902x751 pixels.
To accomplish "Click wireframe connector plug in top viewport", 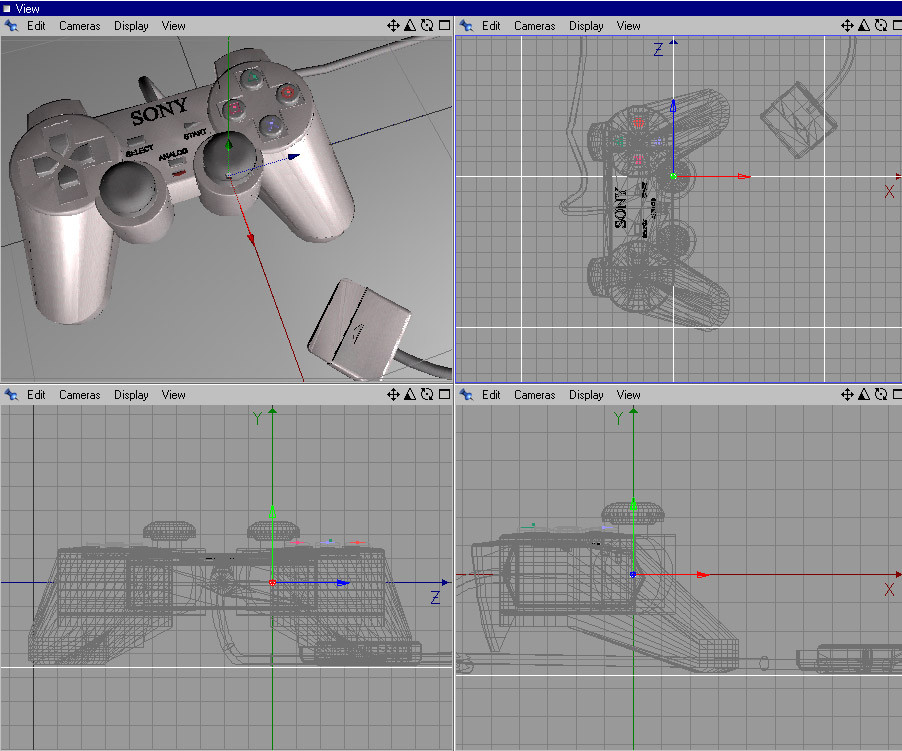I will 798,120.
